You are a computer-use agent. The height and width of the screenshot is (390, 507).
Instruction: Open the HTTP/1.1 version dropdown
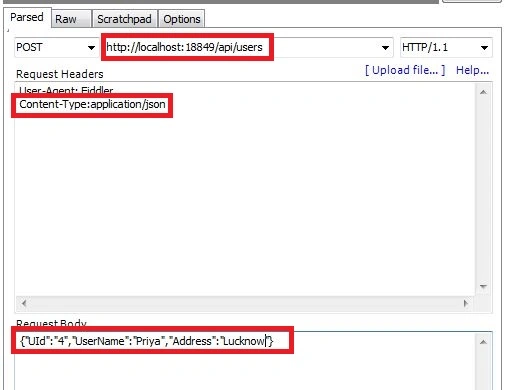tap(446, 47)
